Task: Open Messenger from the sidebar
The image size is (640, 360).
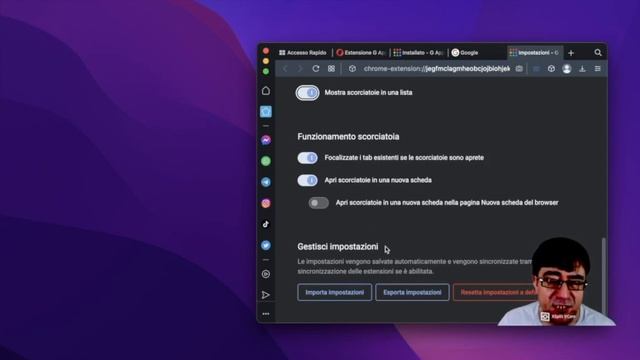Action: [x=266, y=140]
